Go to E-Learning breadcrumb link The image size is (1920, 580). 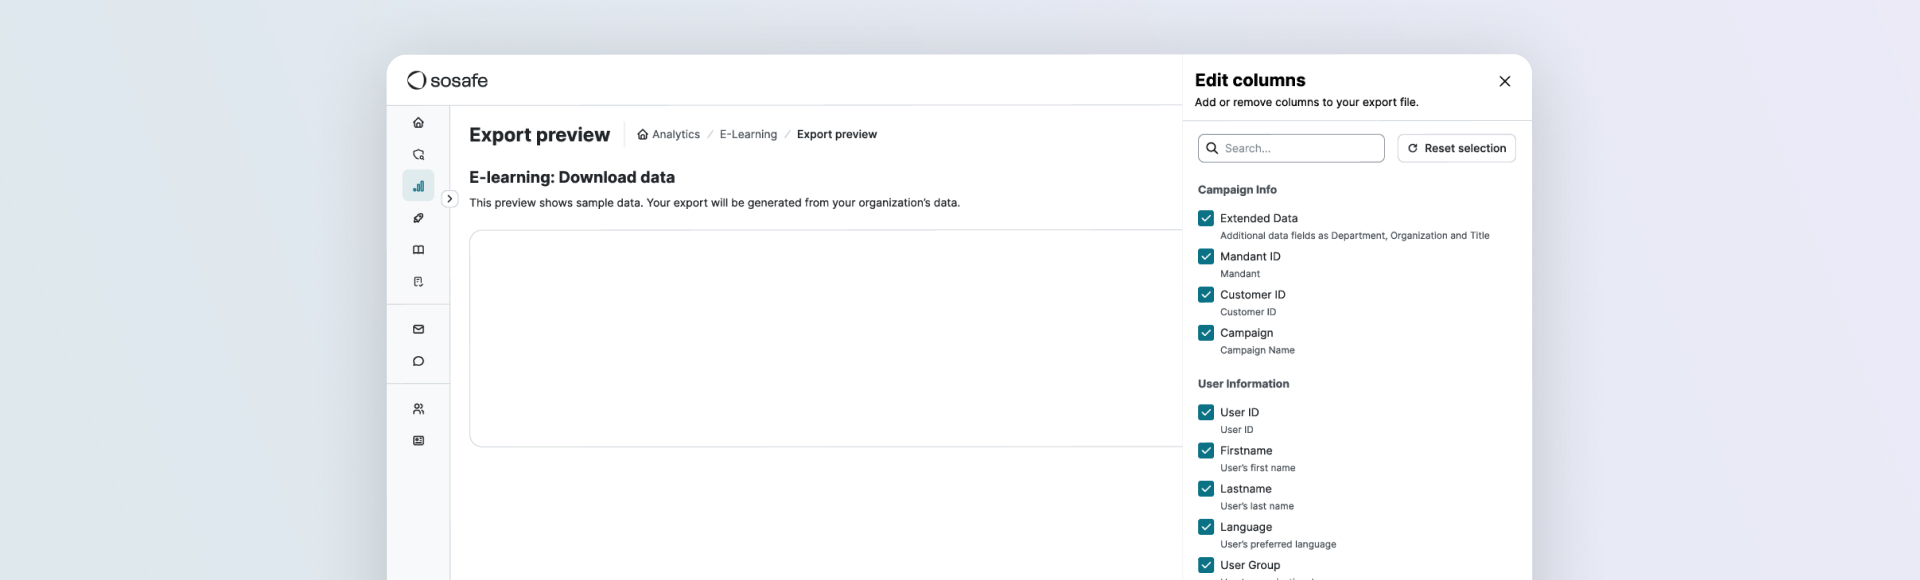(748, 135)
